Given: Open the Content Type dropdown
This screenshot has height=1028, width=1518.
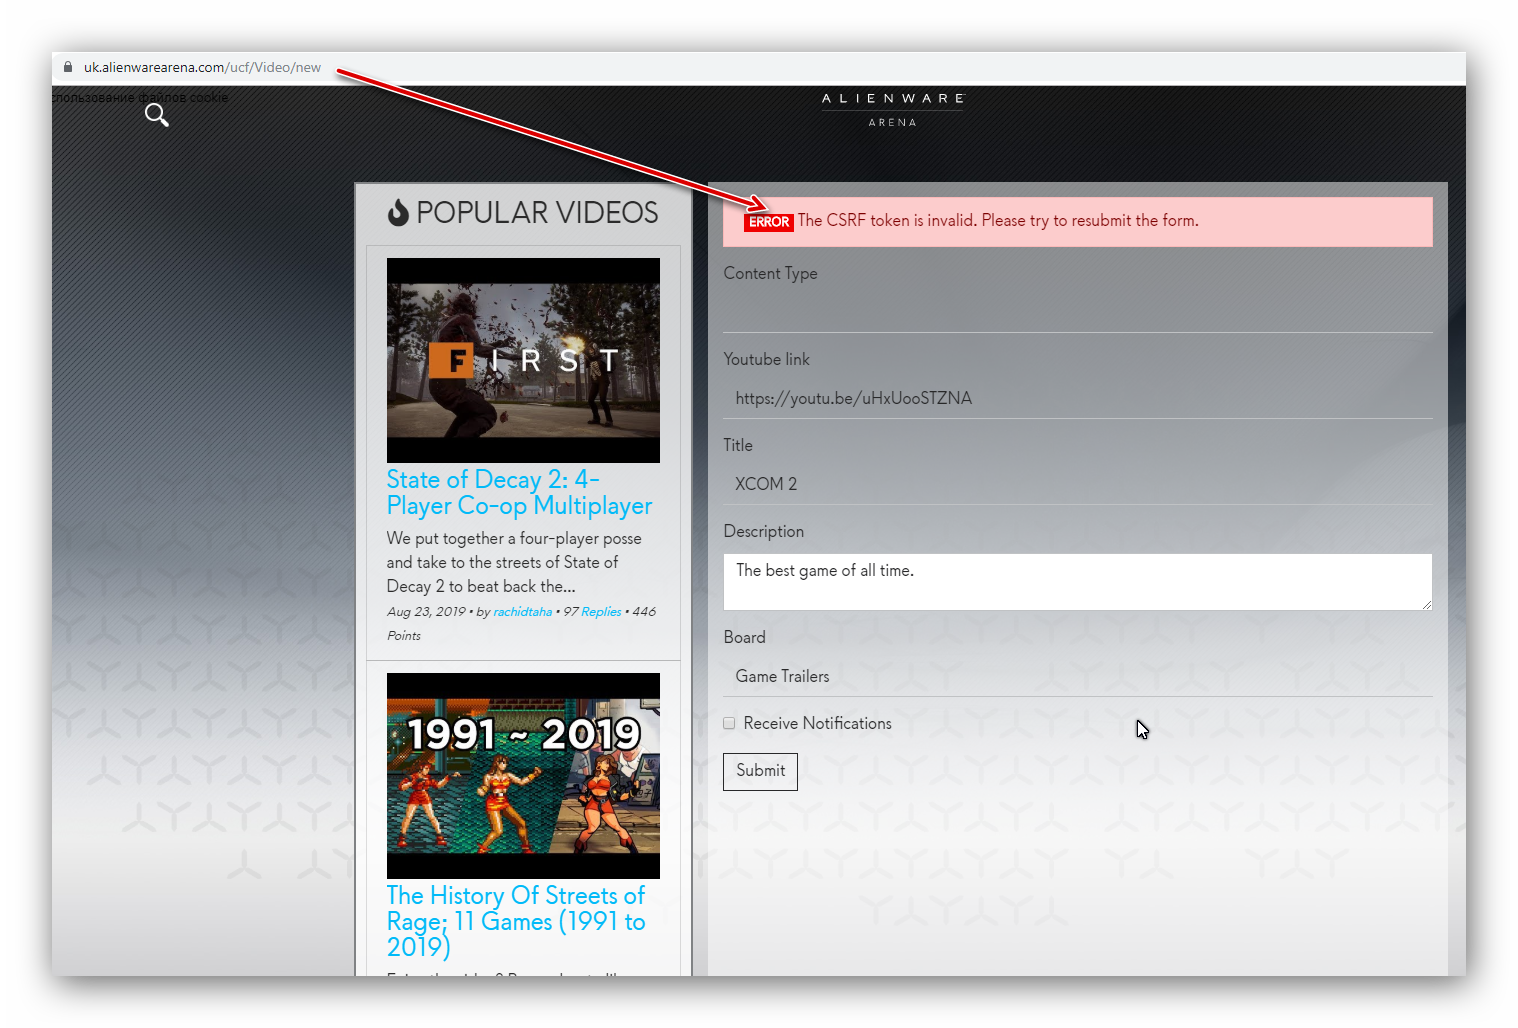Looking at the screenshot, I should tap(1078, 312).
